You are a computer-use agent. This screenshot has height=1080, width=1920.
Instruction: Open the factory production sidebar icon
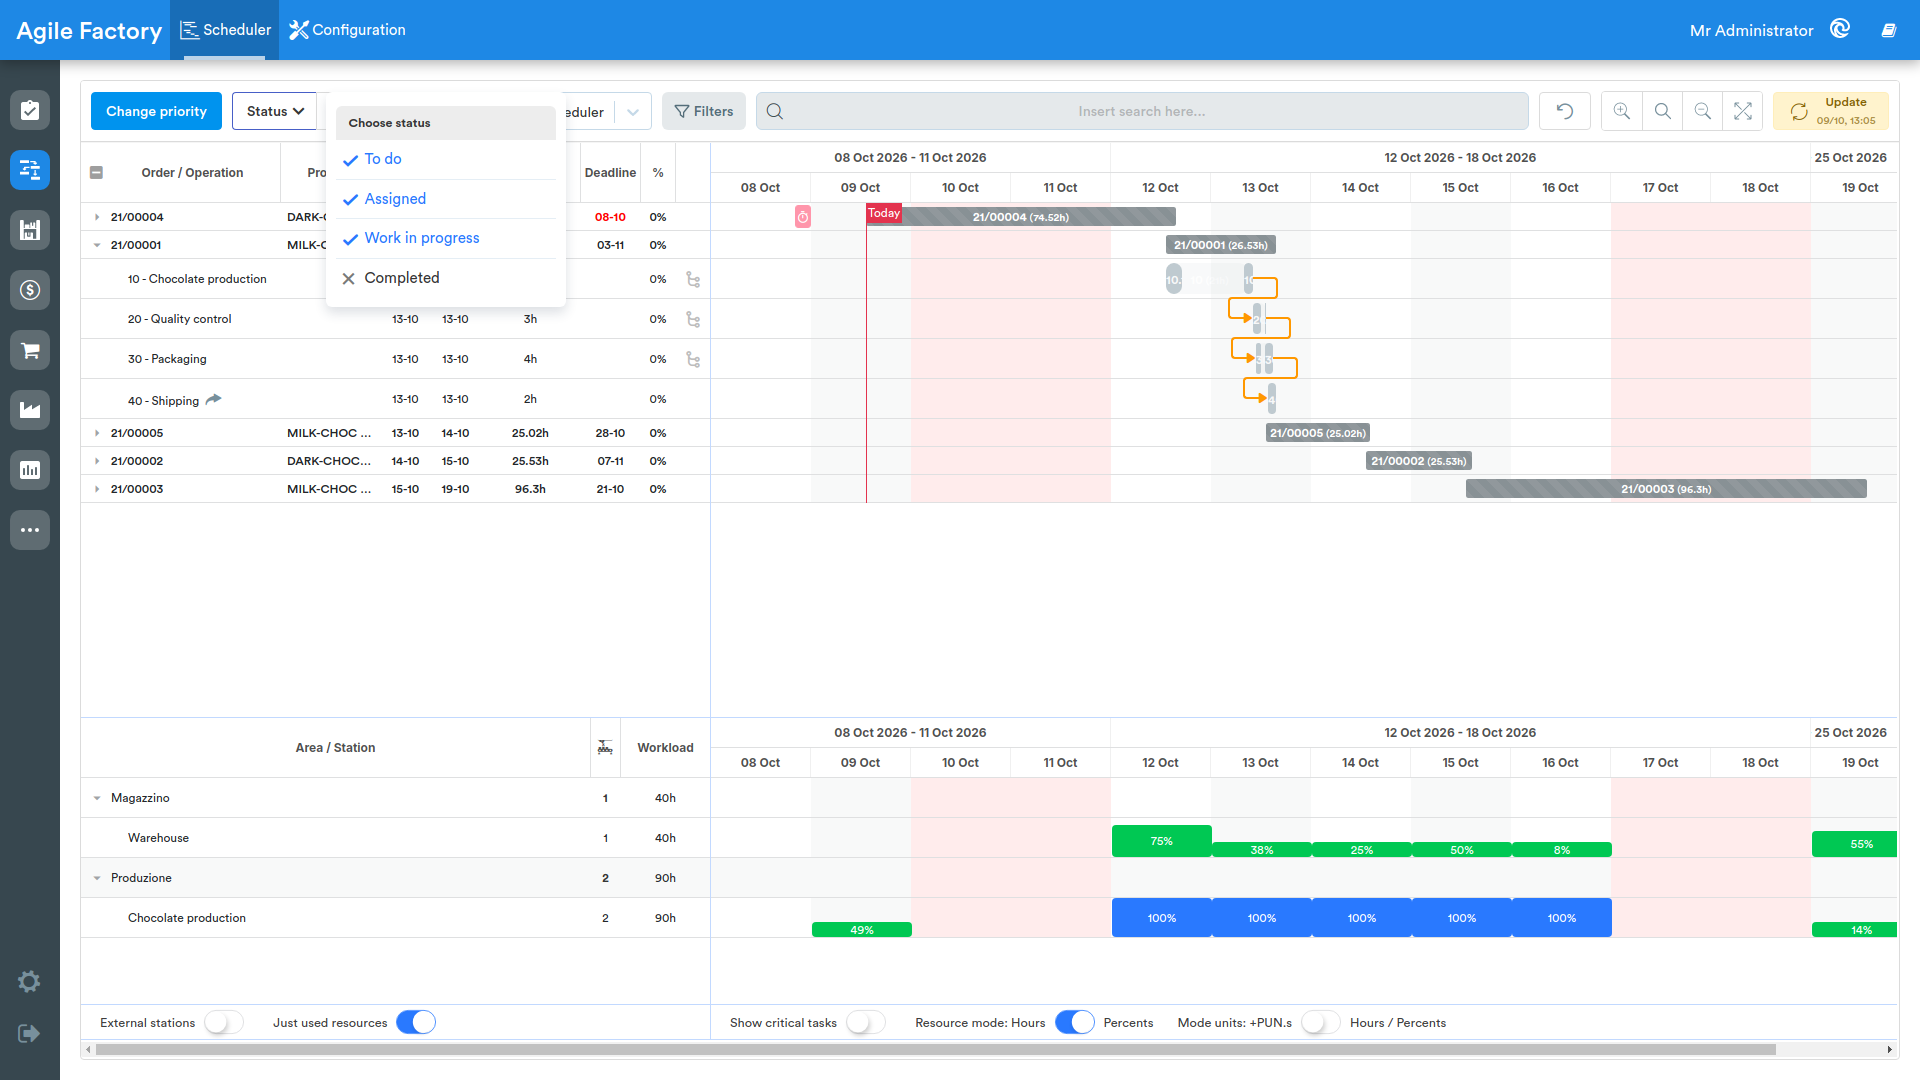tap(30, 410)
